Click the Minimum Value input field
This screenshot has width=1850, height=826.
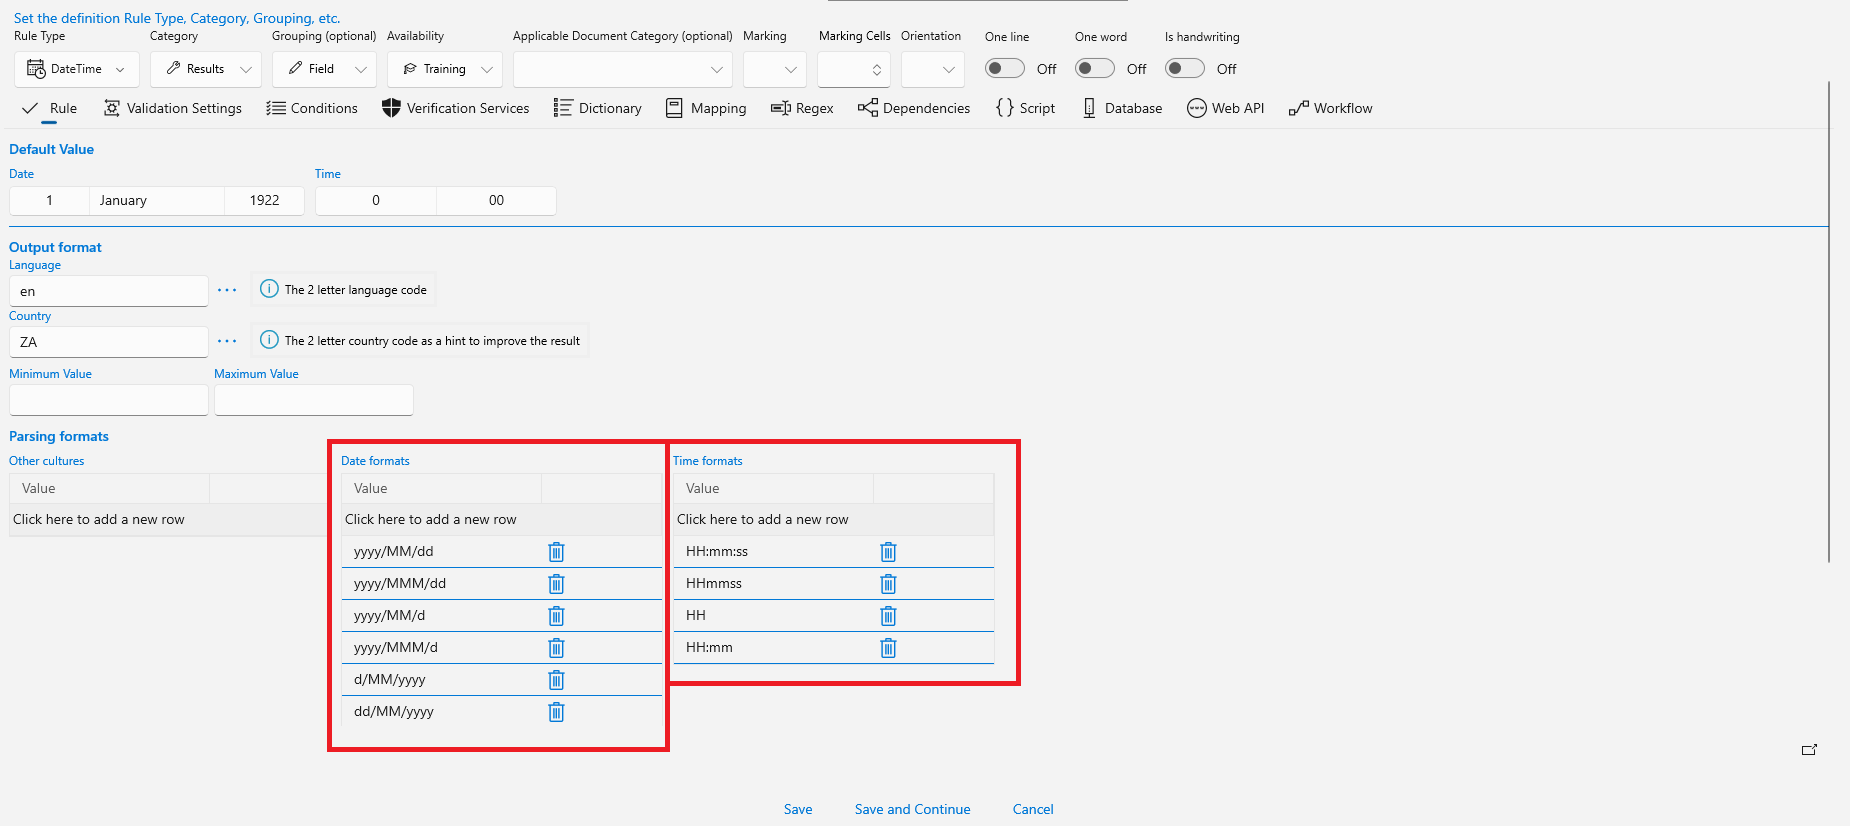109,400
